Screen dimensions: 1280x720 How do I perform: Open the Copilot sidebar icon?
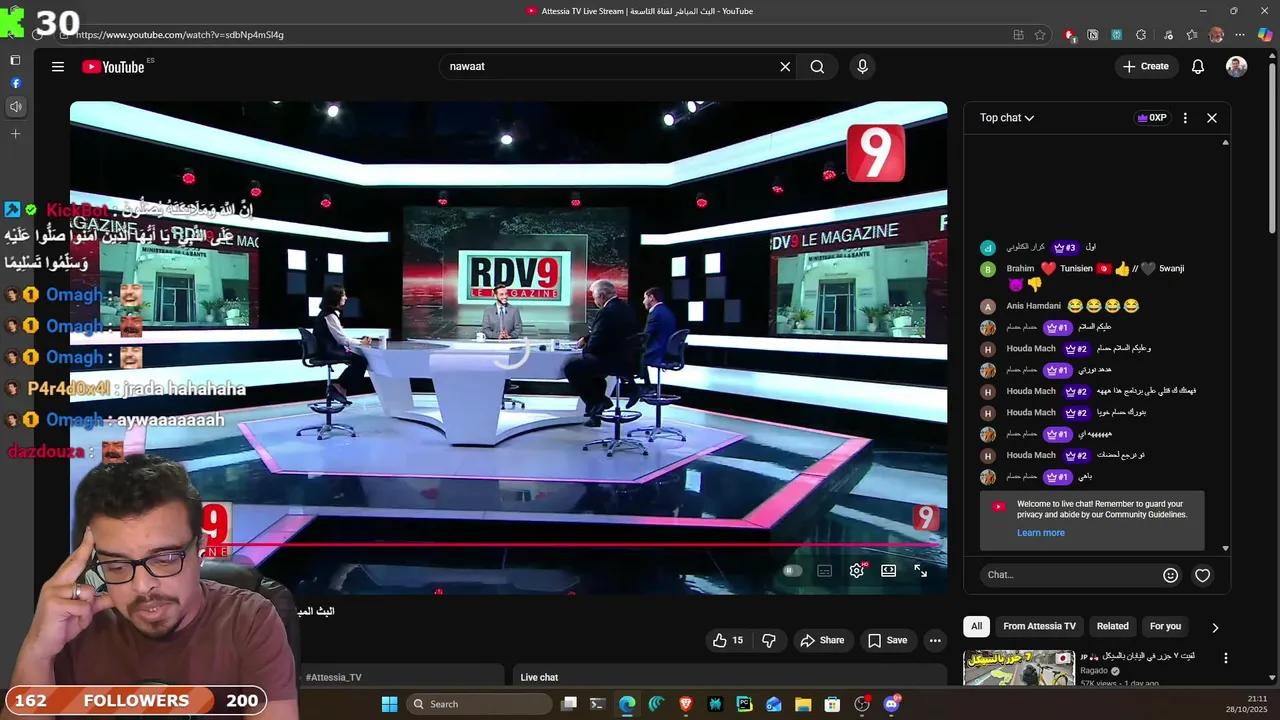point(1265,35)
